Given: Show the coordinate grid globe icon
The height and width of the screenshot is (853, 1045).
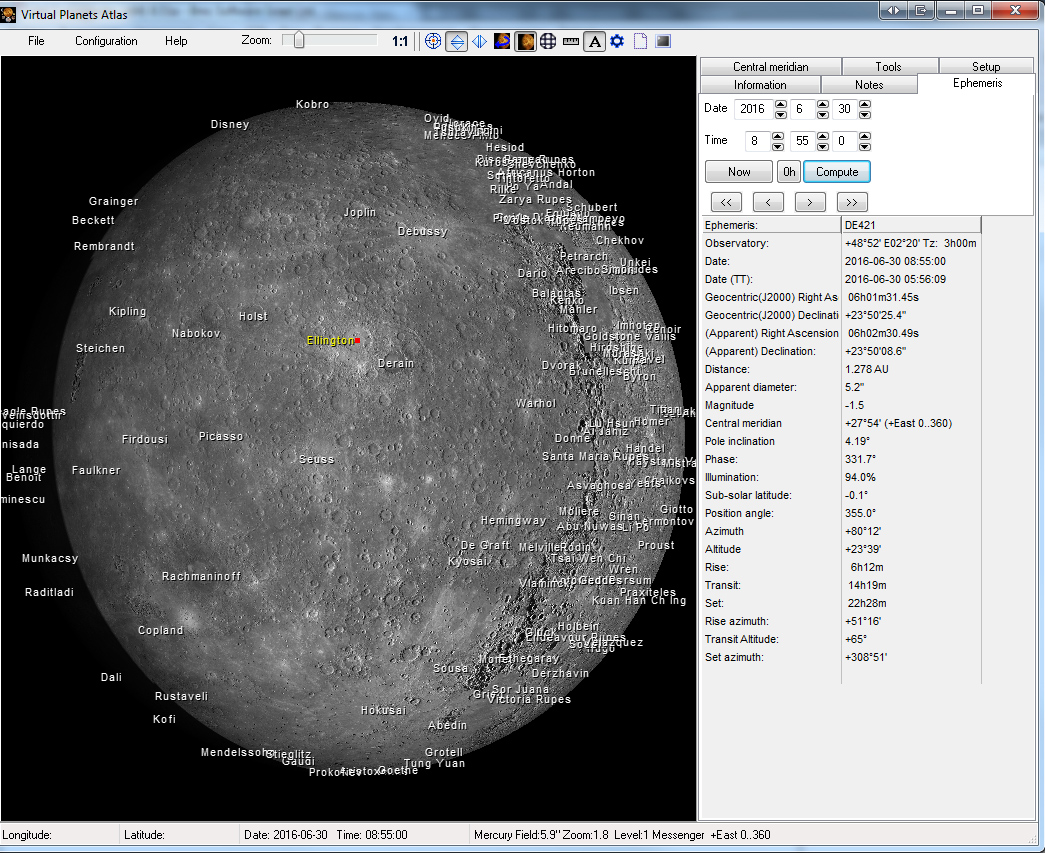Looking at the screenshot, I should (x=548, y=41).
